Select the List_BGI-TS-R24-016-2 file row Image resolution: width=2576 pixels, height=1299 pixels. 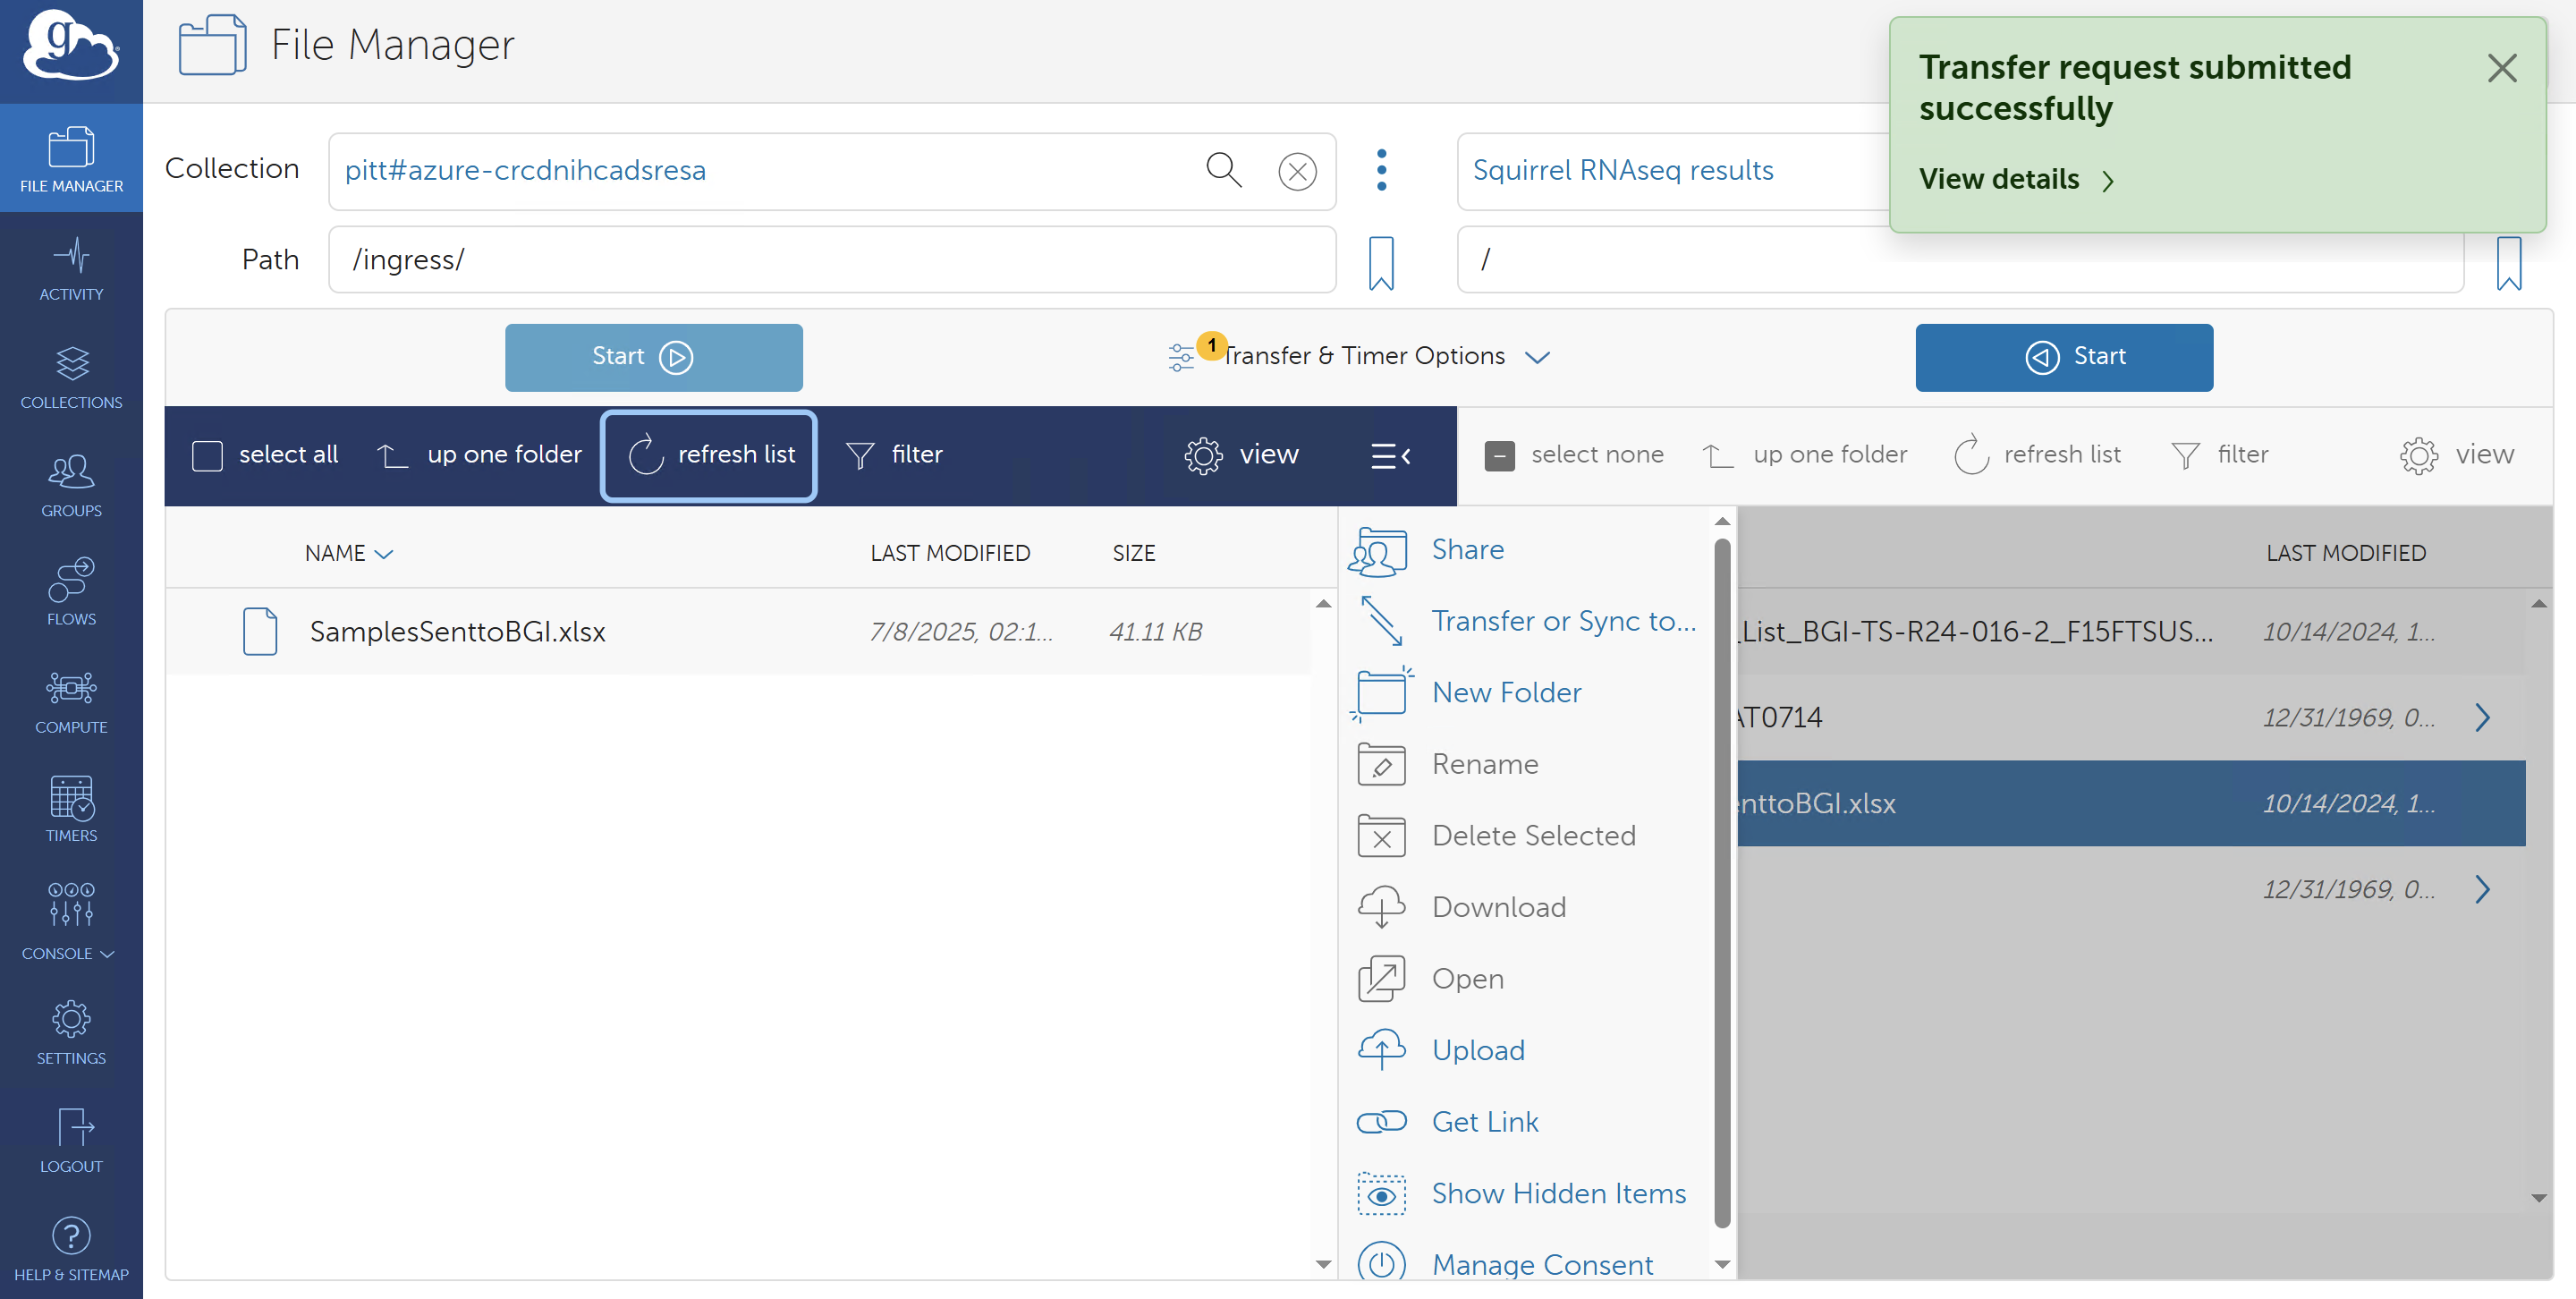[x=2131, y=631]
